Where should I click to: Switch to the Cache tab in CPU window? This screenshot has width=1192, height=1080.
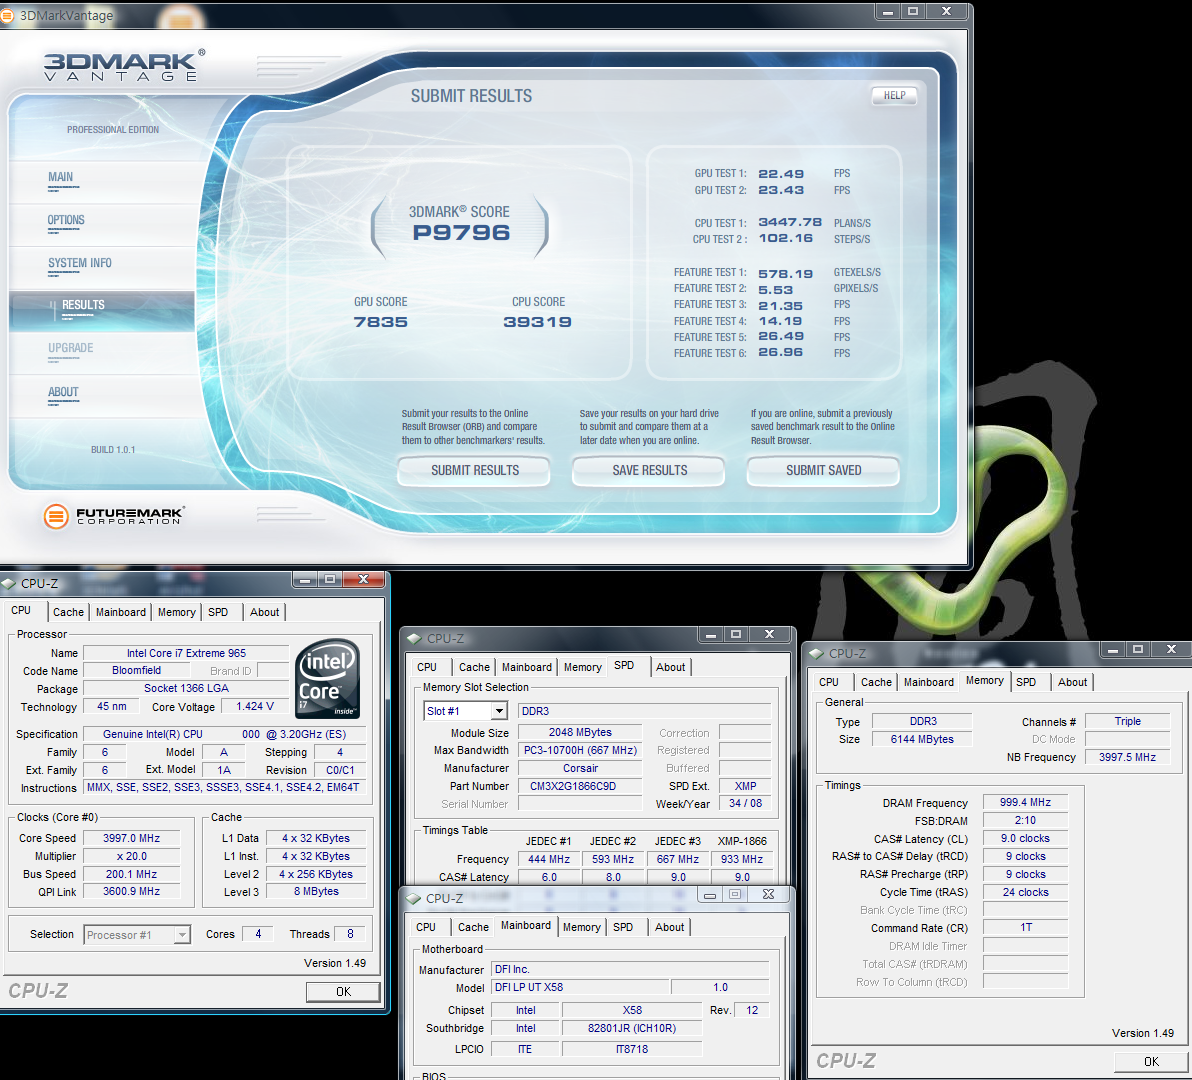[x=68, y=612]
